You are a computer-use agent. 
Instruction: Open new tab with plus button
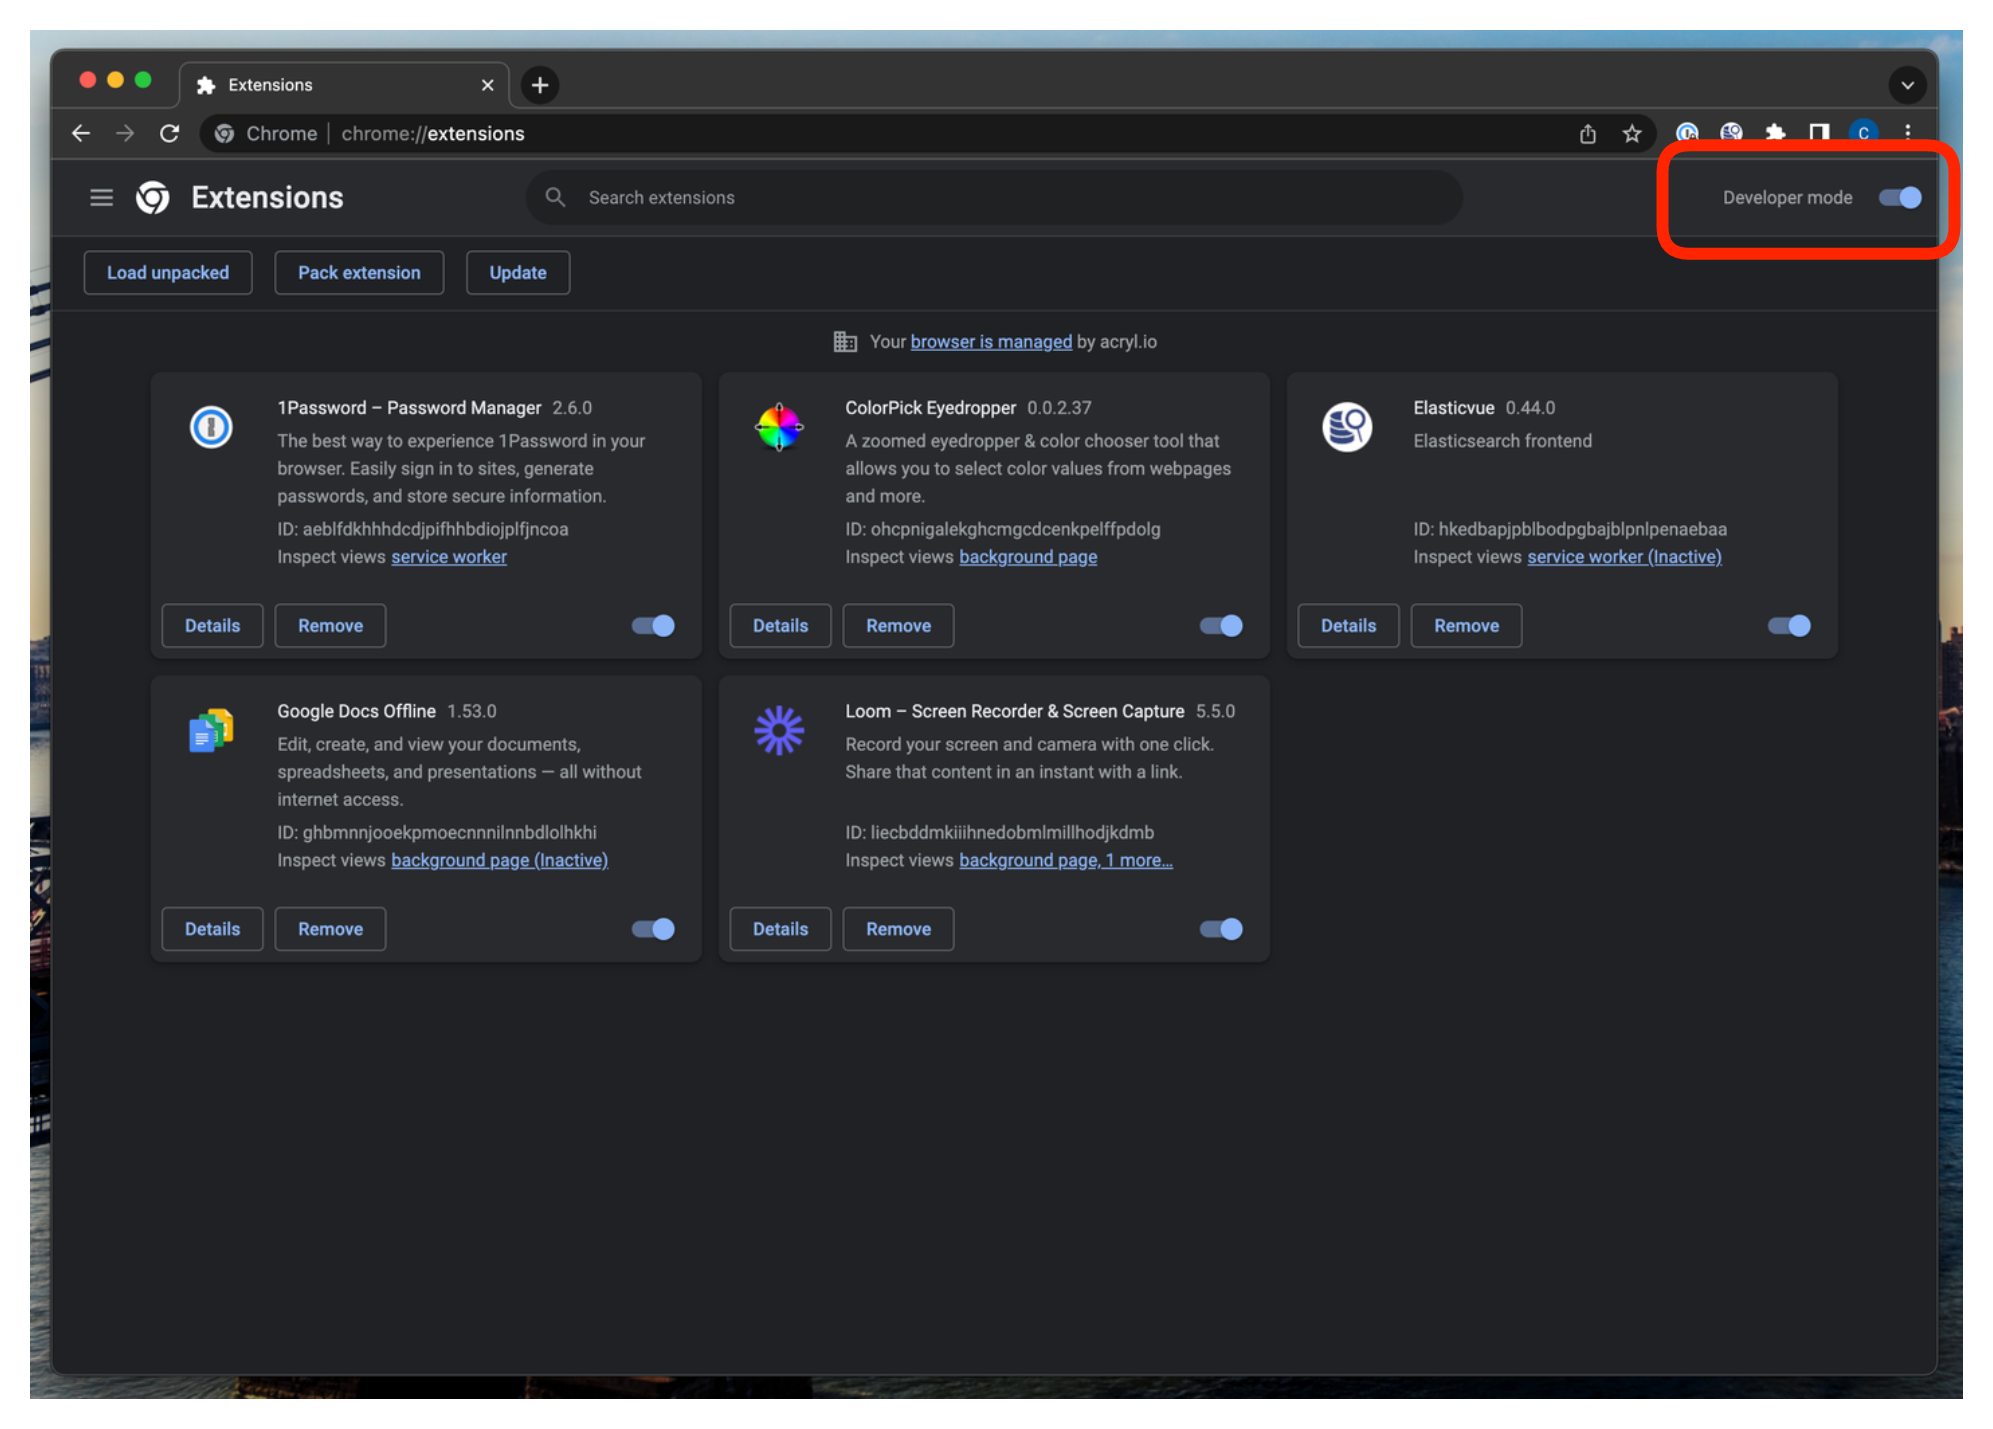tap(540, 85)
